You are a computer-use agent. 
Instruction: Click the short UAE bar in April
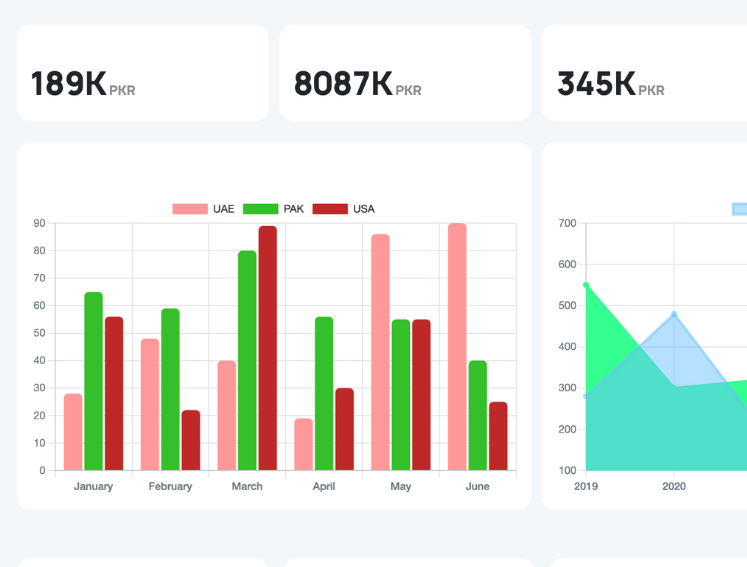(303, 444)
